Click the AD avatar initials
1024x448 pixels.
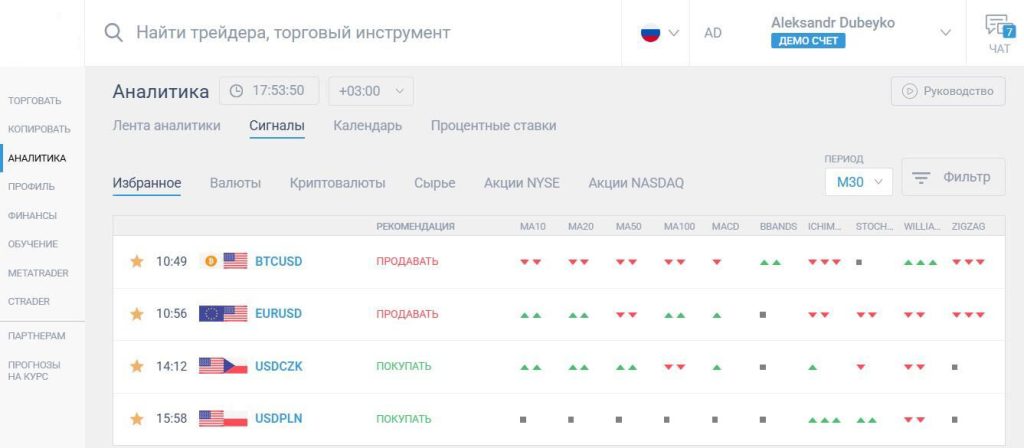713,33
